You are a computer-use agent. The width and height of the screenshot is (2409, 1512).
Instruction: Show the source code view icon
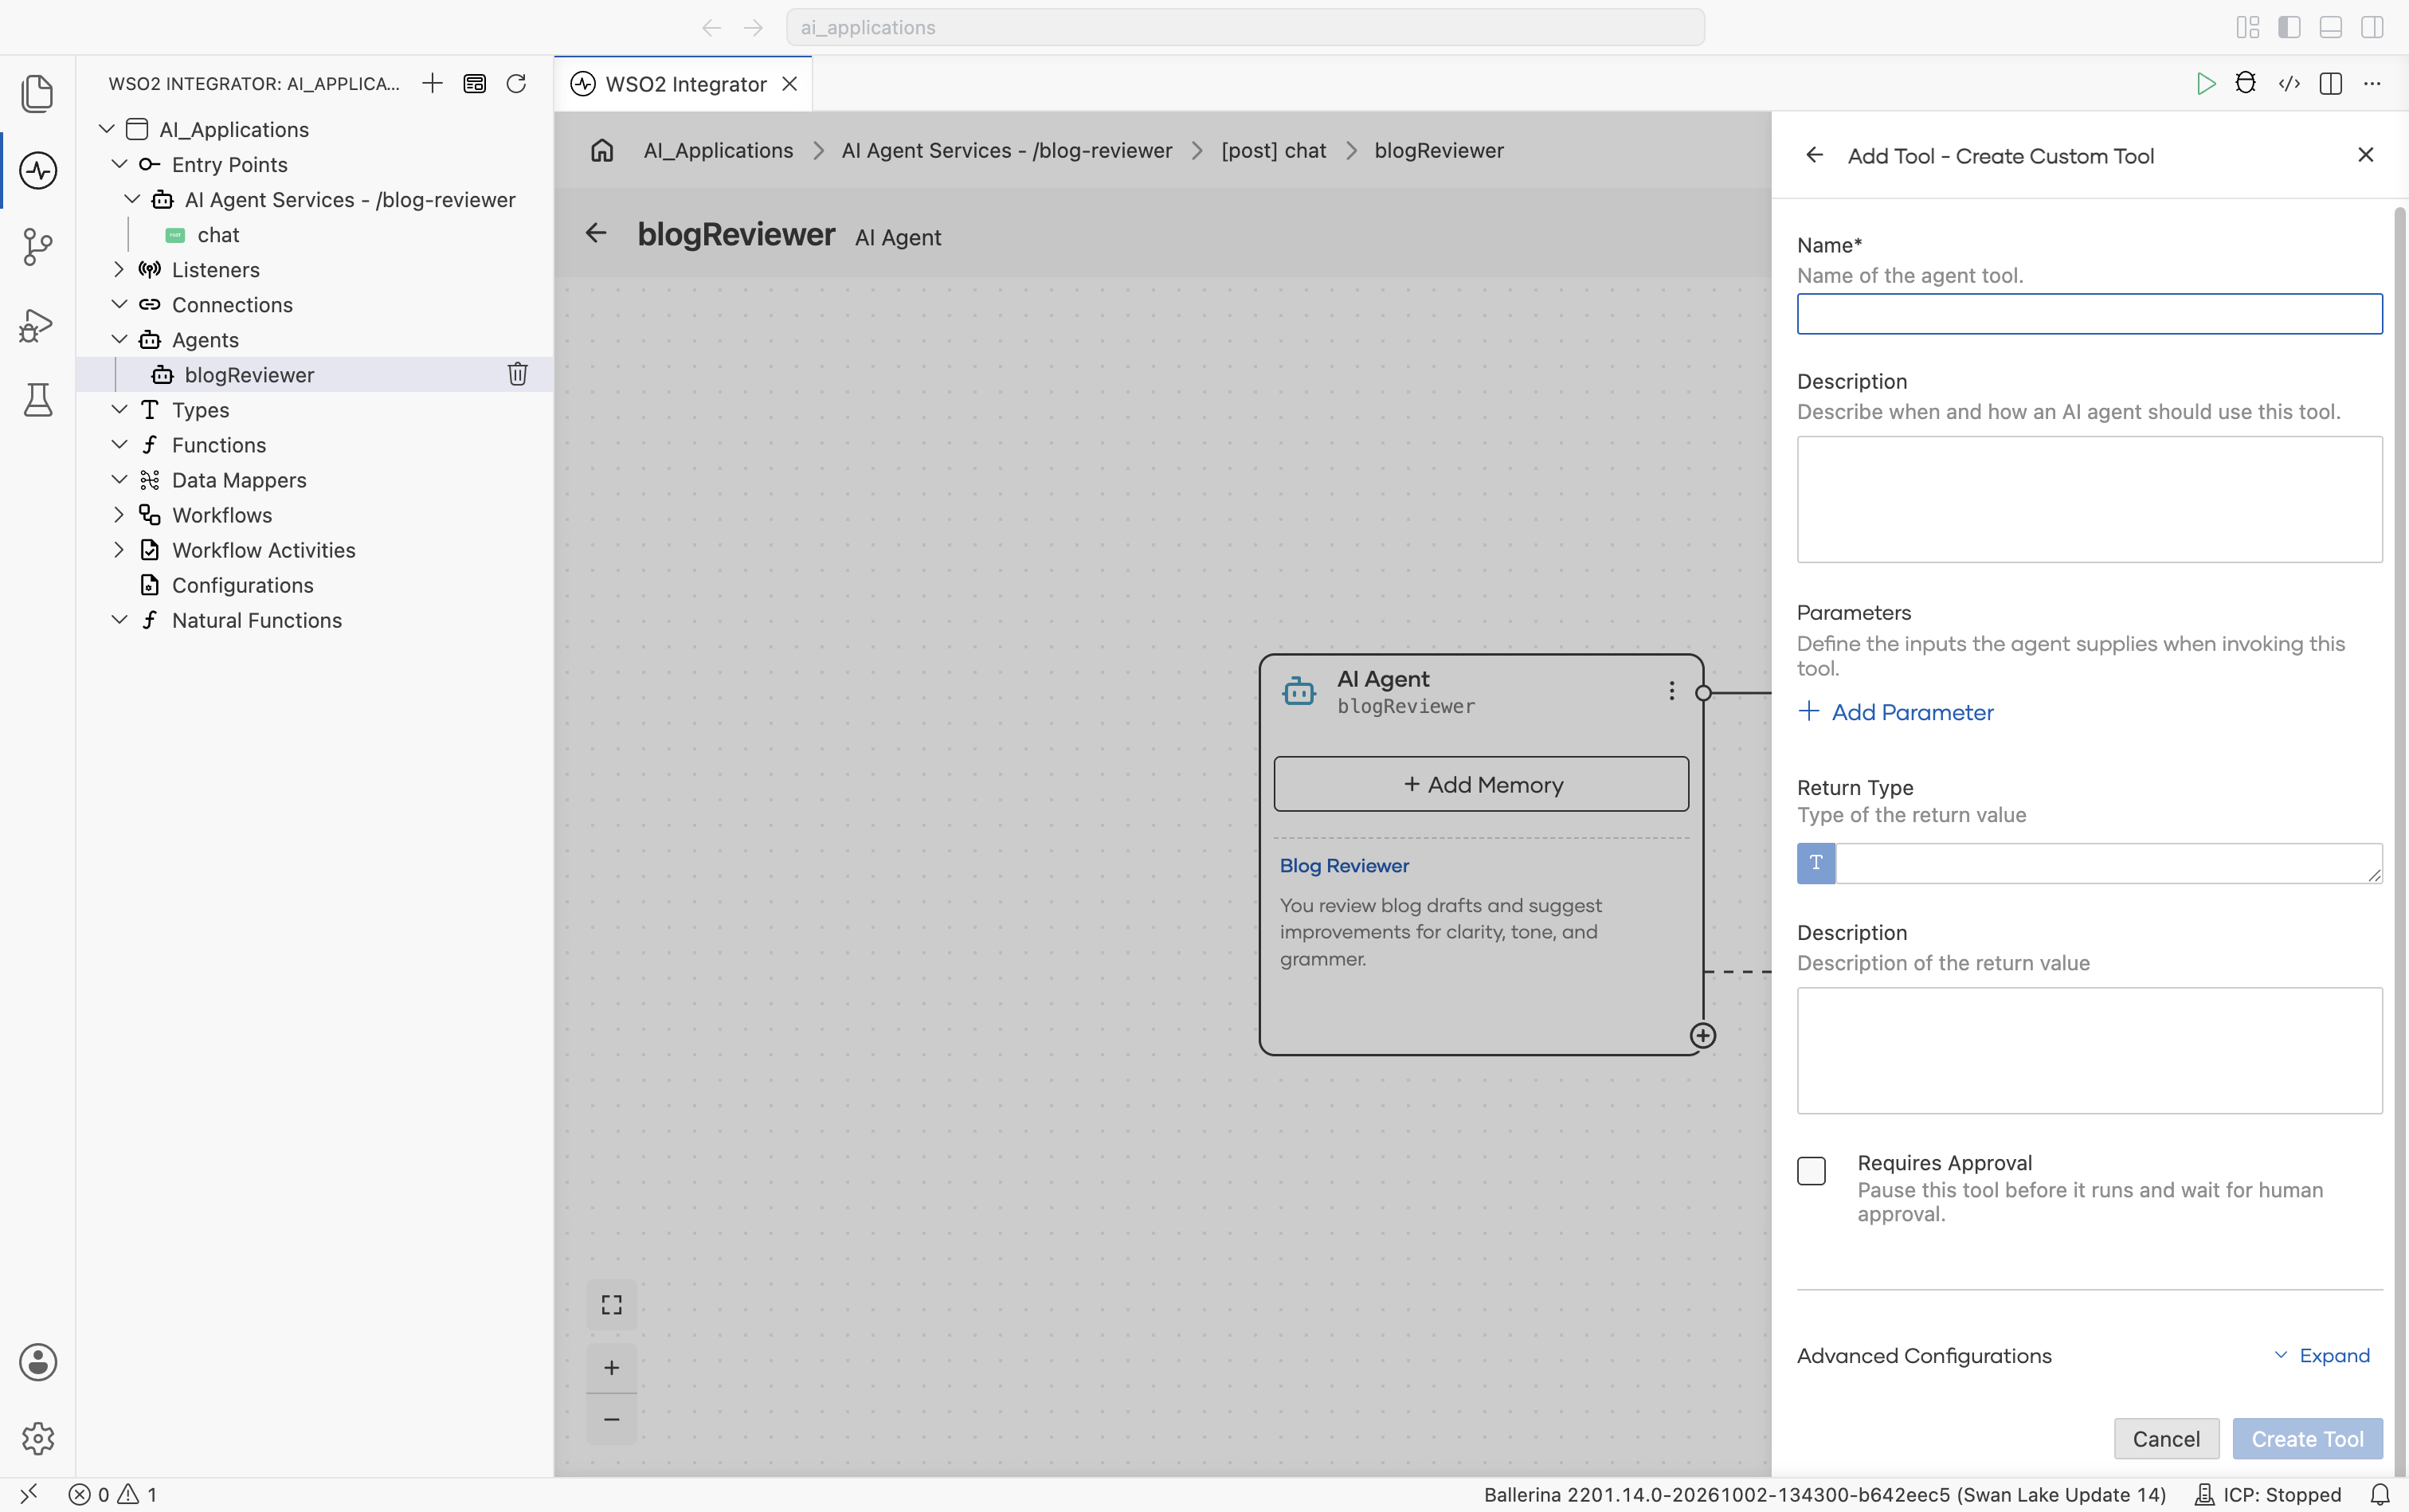[2289, 84]
